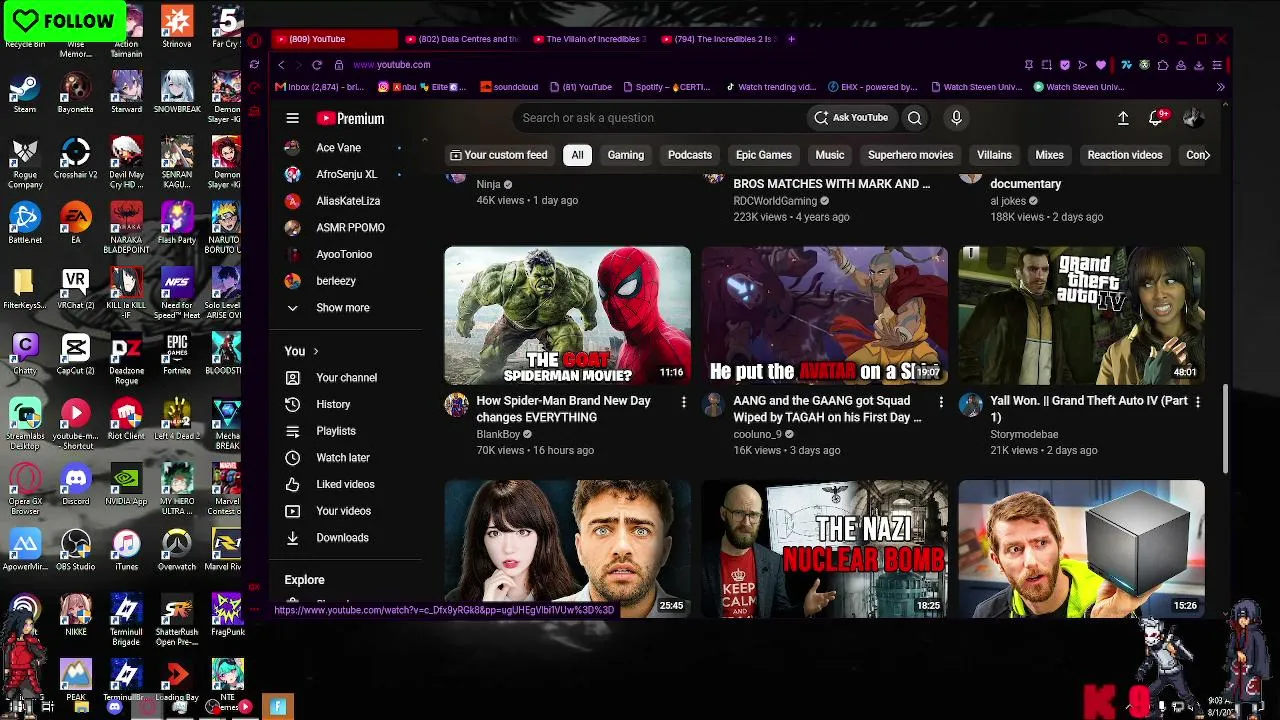This screenshot has height=720, width=1280.
Task: Click the Your custom feed chip
Action: (499, 155)
